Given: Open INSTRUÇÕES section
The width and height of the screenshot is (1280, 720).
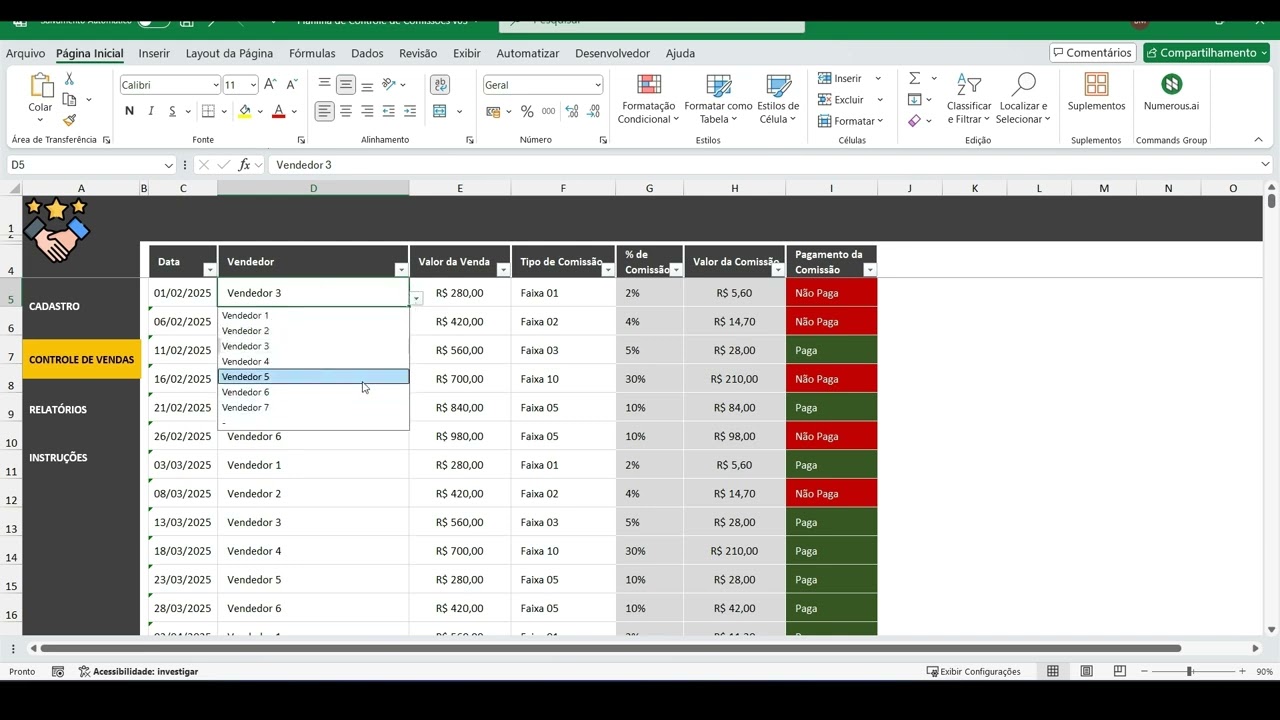Looking at the screenshot, I should pos(58,457).
